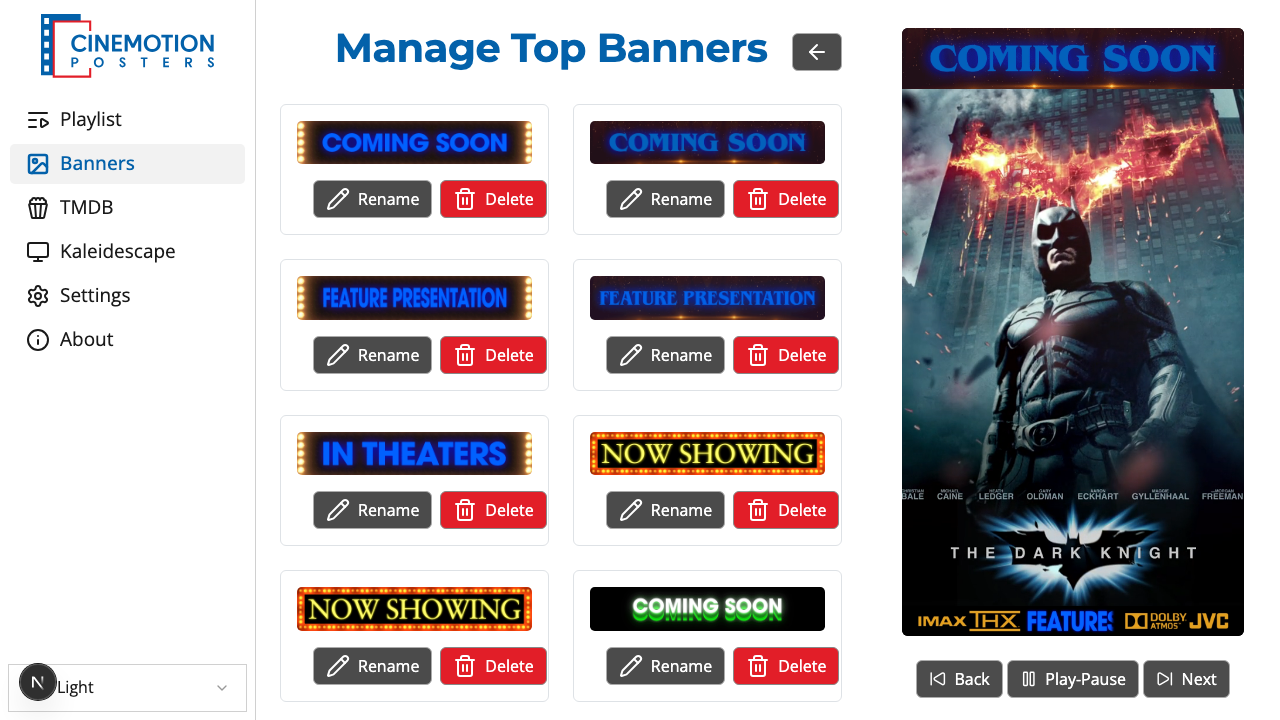Rename the left-column Now Showing banner
Screen dimensions: 1280x720
(x=372, y=666)
